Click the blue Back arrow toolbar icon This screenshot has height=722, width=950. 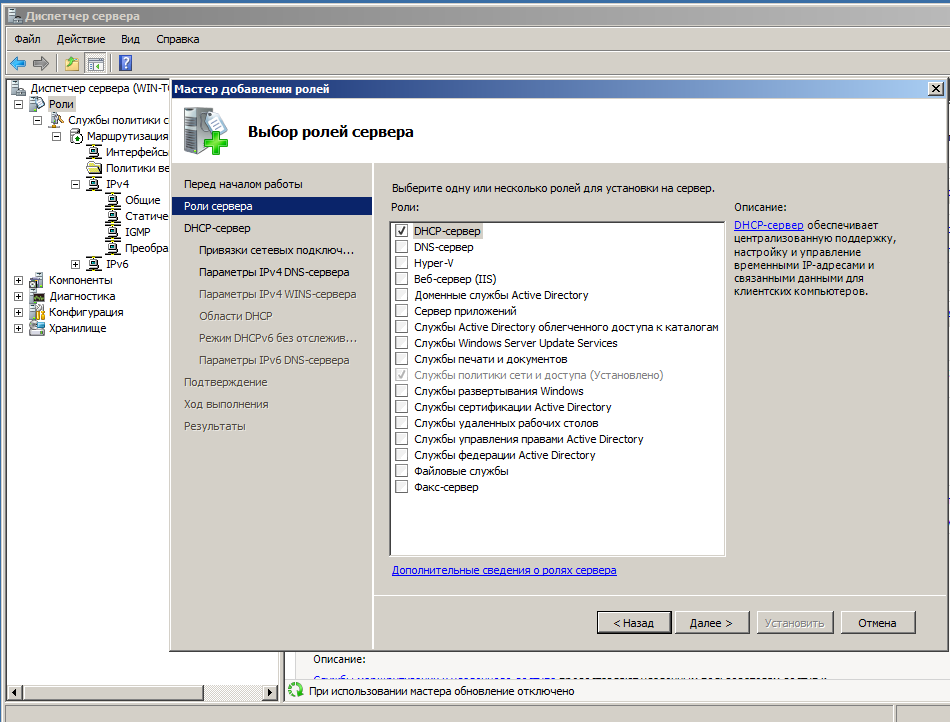click(x=17, y=64)
